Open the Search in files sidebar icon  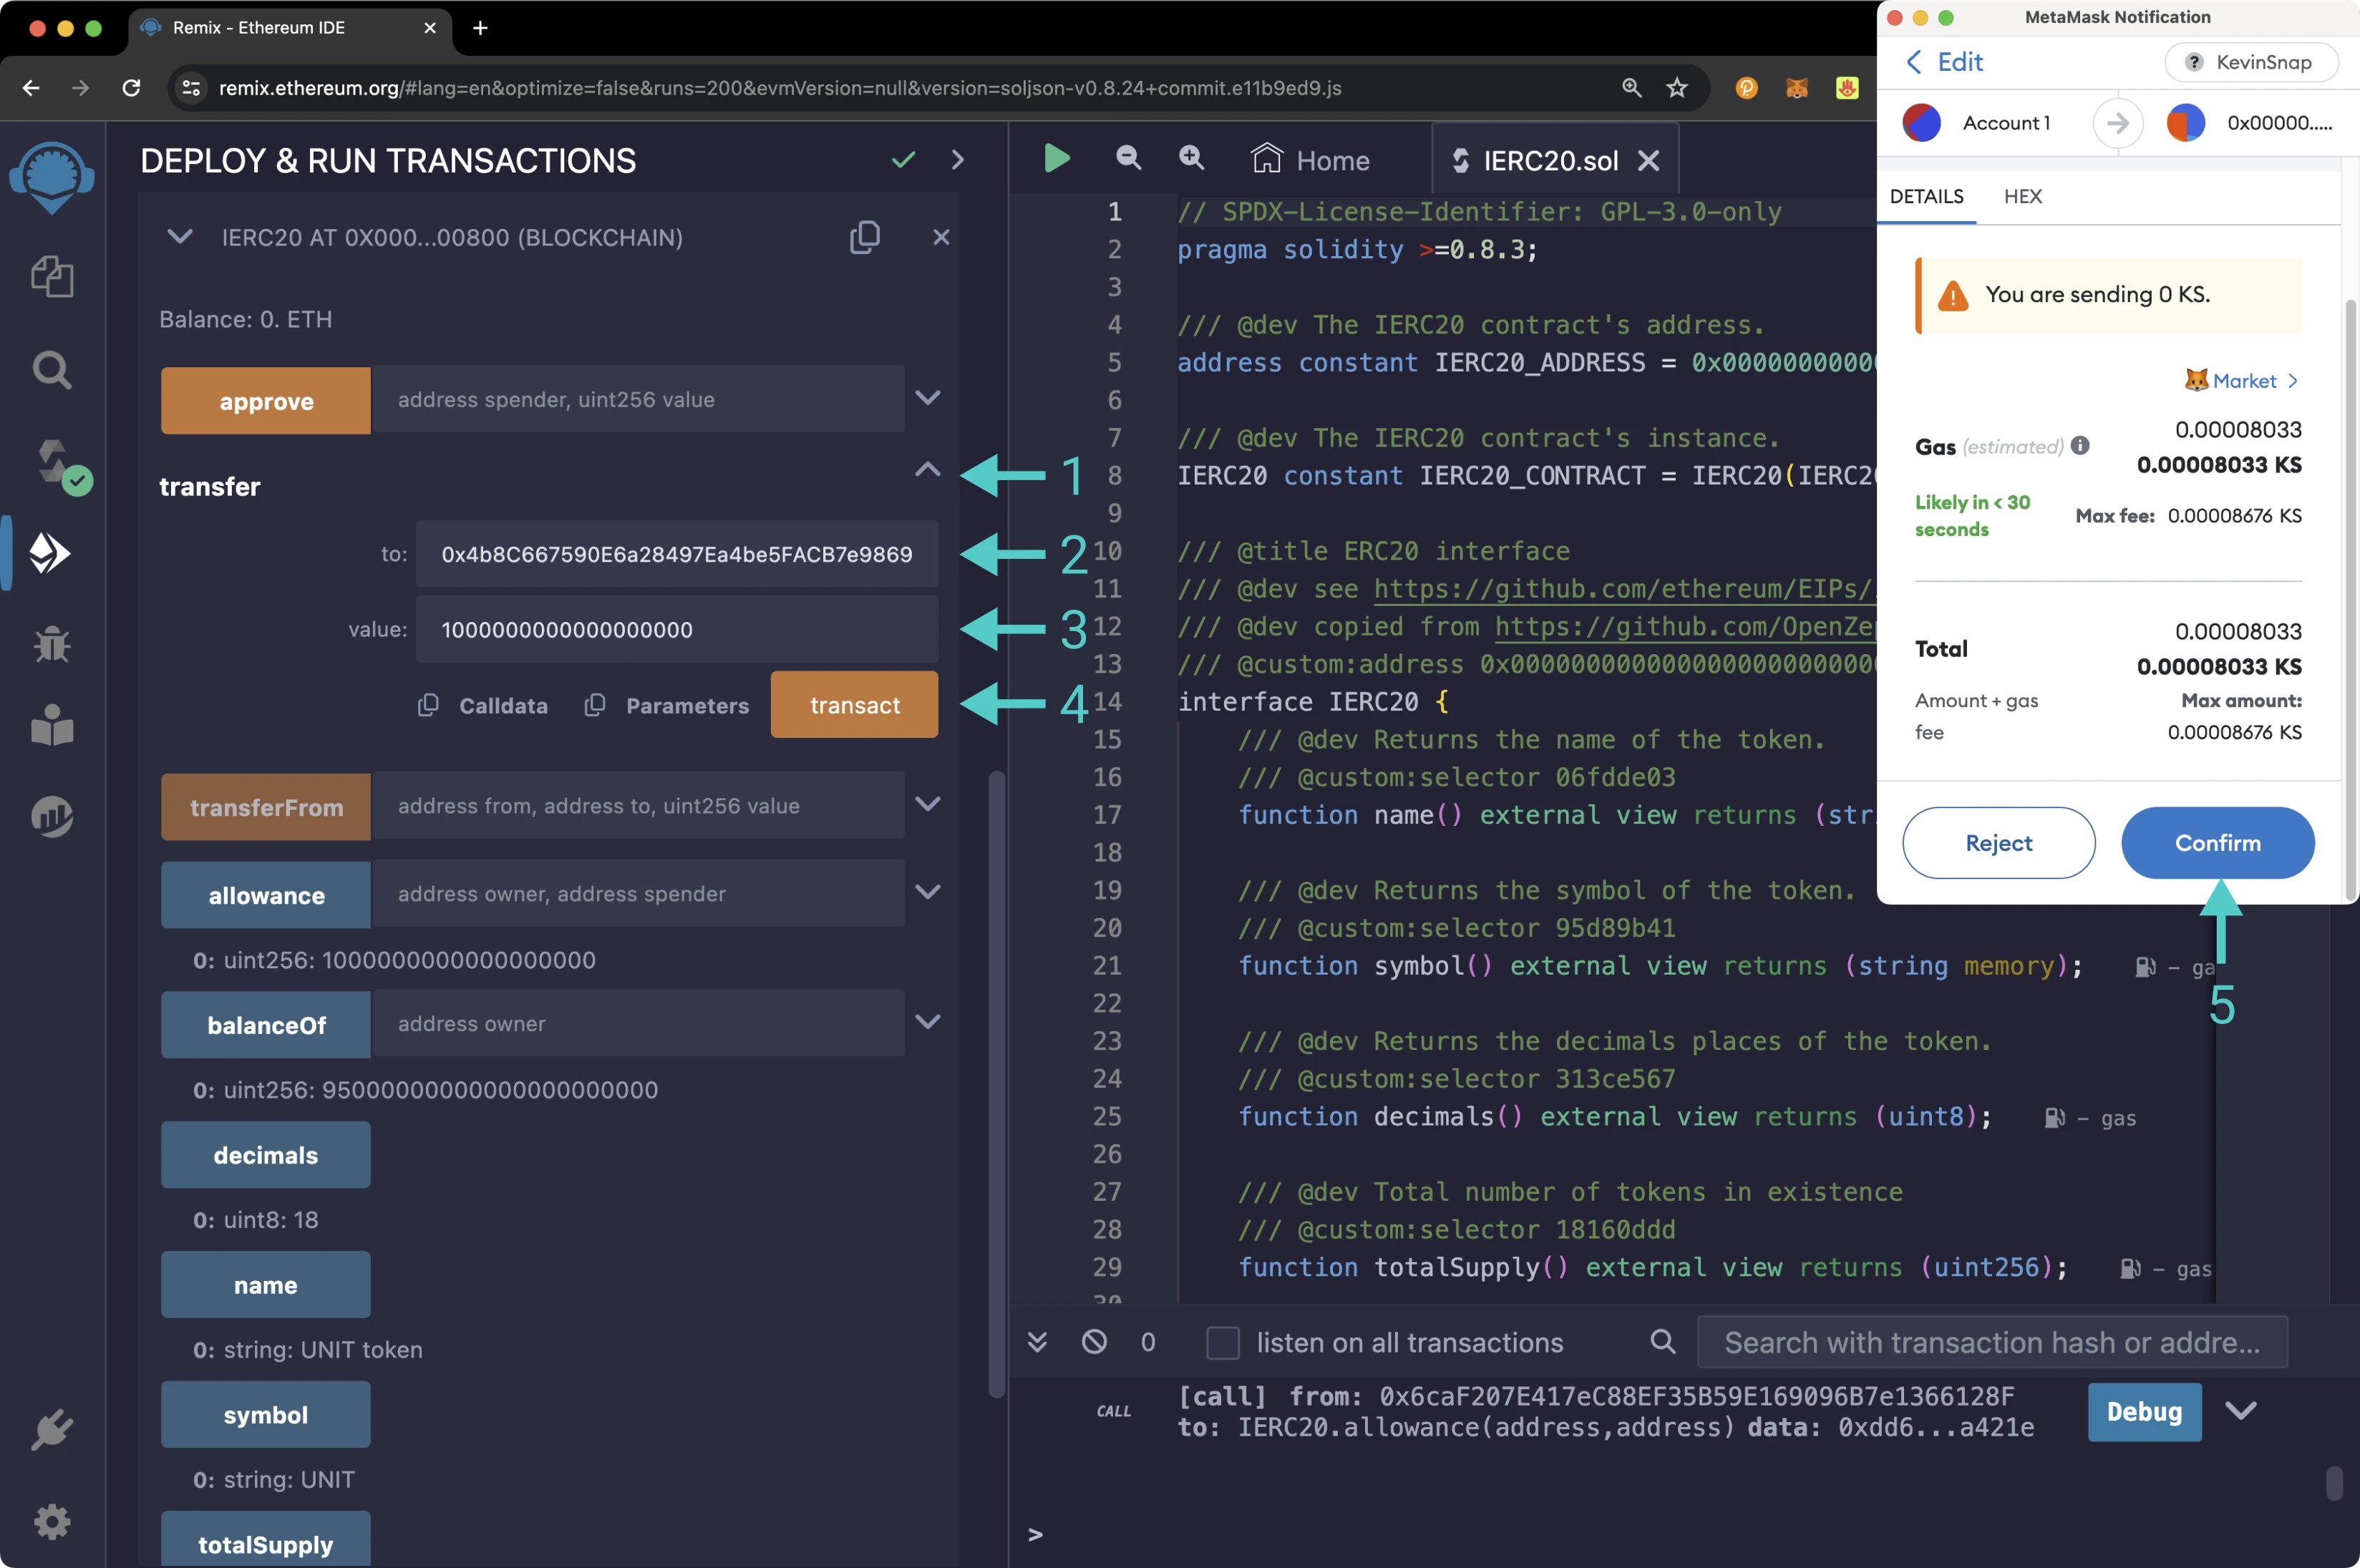[x=52, y=370]
